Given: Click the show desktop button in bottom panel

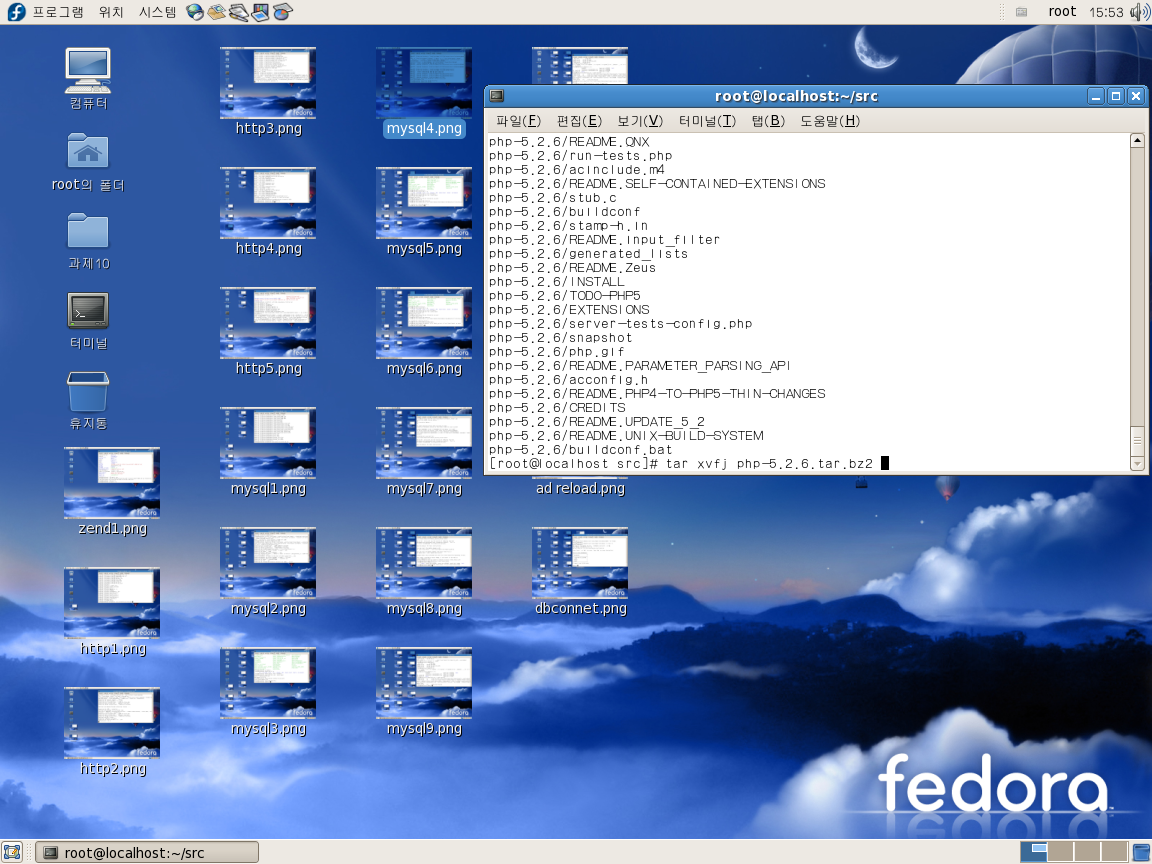Looking at the screenshot, I should tap(13, 852).
